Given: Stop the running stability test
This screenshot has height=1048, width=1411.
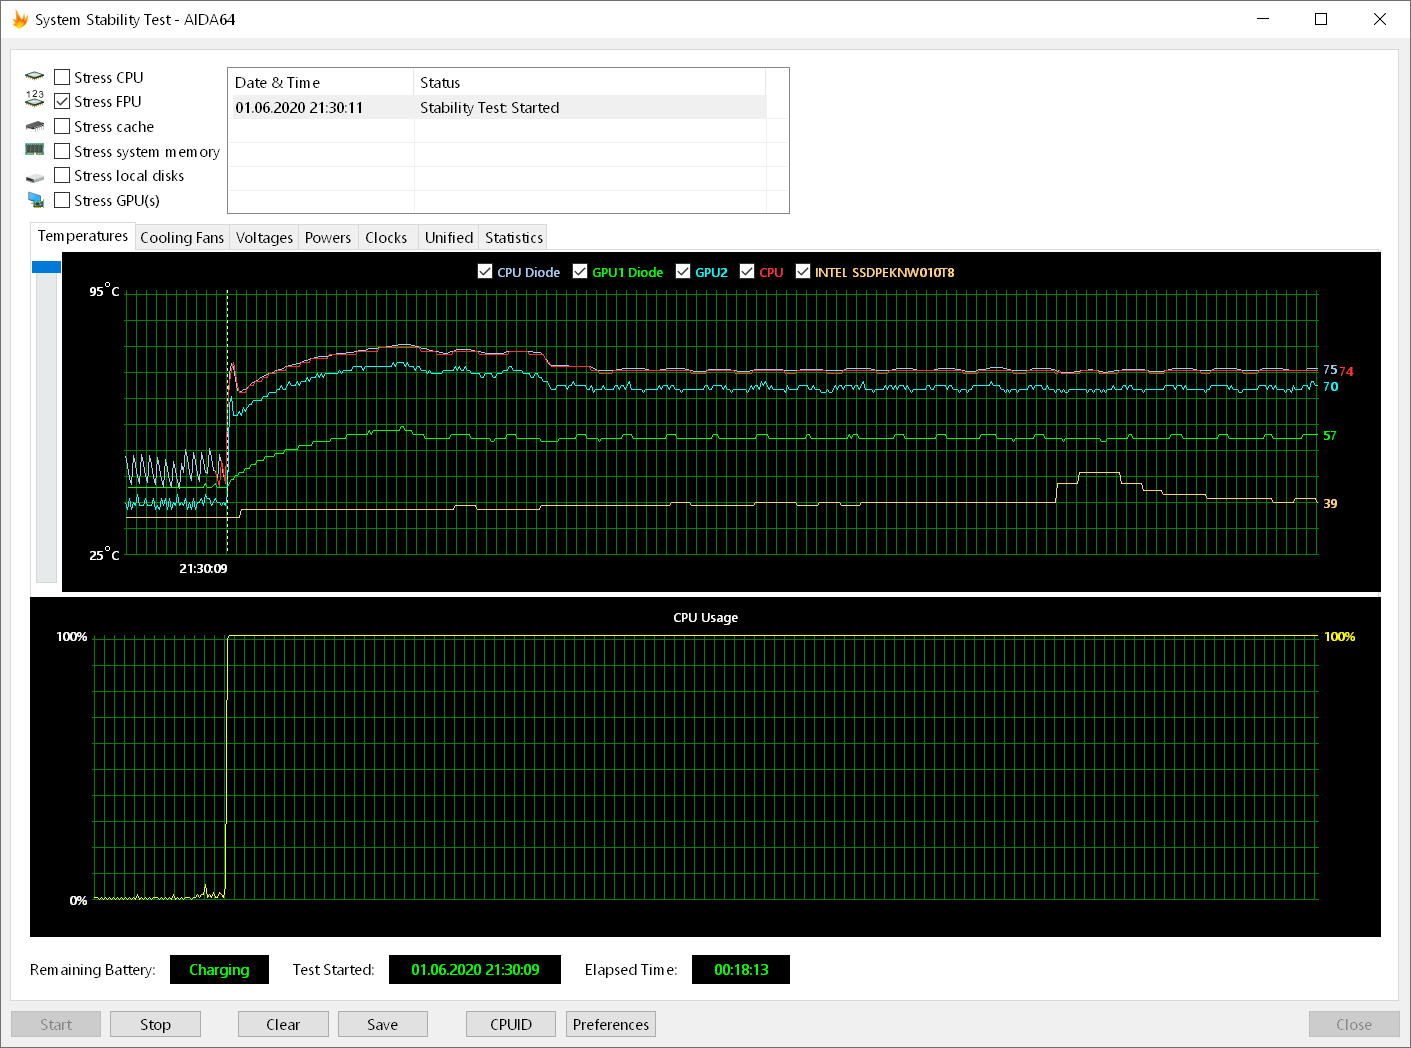Looking at the screenshot, I should click(155, 1024).
